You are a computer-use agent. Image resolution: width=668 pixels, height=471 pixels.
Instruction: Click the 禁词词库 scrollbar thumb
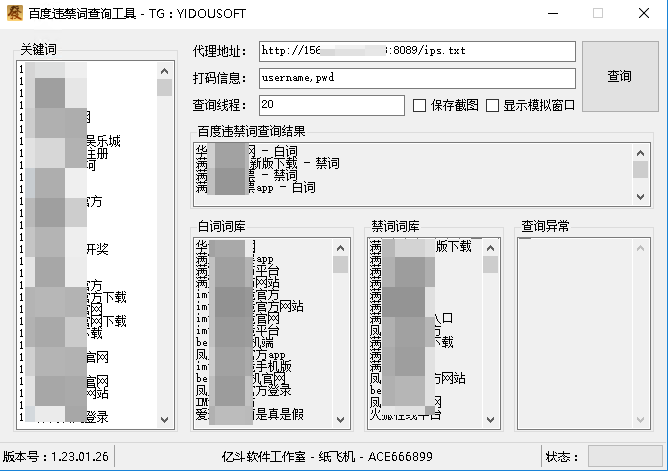pyautogui.click(x=490, y=264)
